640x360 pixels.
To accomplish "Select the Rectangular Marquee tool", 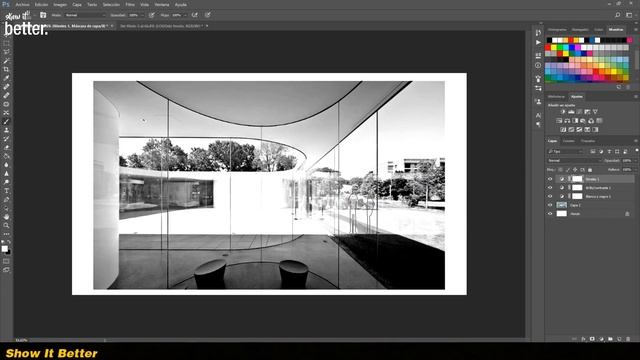I will [6, 43].
